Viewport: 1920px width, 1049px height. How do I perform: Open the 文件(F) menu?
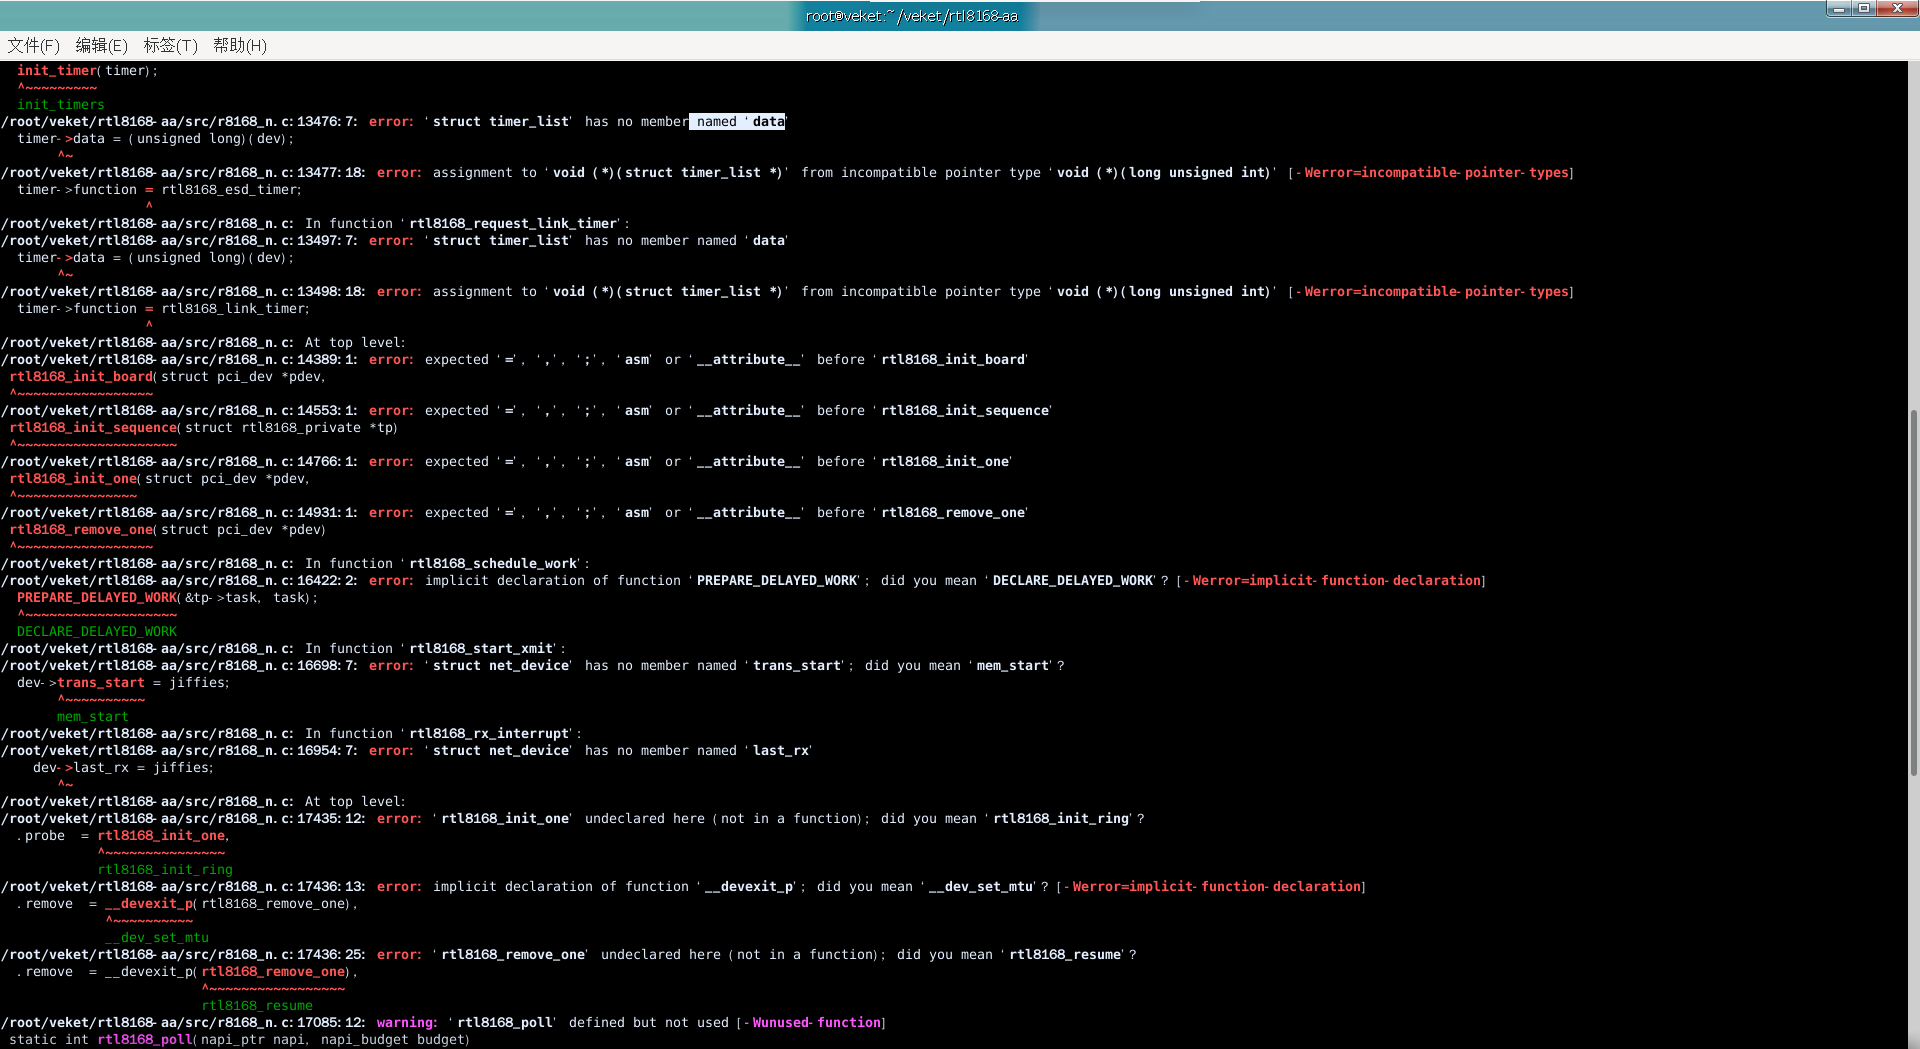33,45
